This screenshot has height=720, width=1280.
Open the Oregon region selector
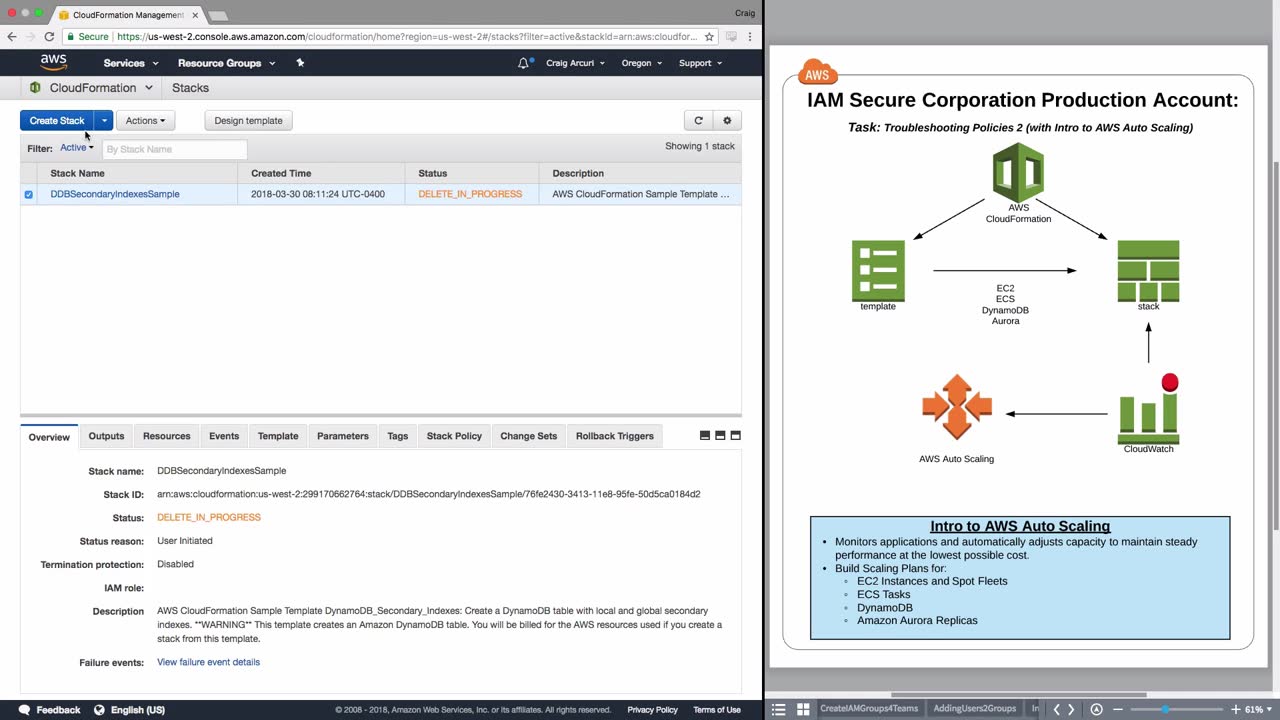(642, 63)
